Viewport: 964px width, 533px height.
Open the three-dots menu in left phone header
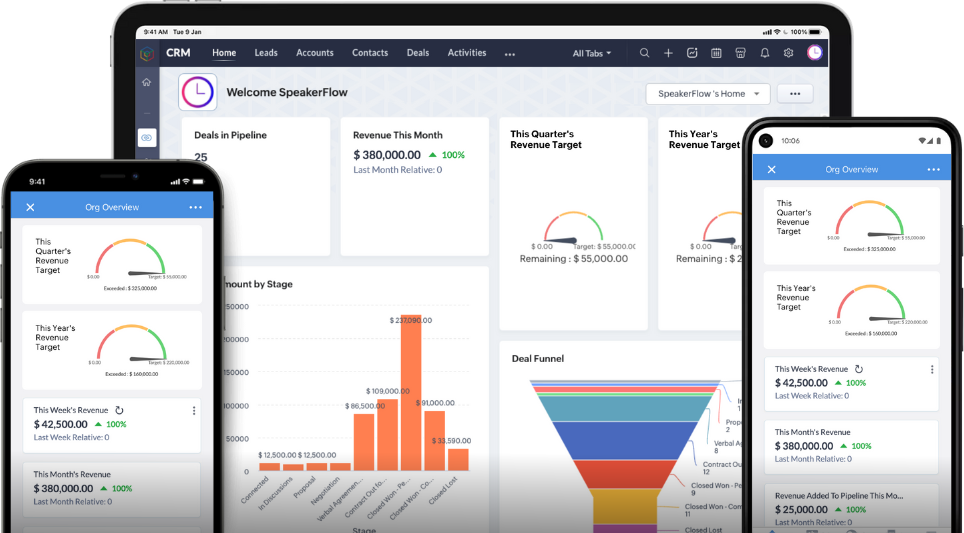pos(196,207)
